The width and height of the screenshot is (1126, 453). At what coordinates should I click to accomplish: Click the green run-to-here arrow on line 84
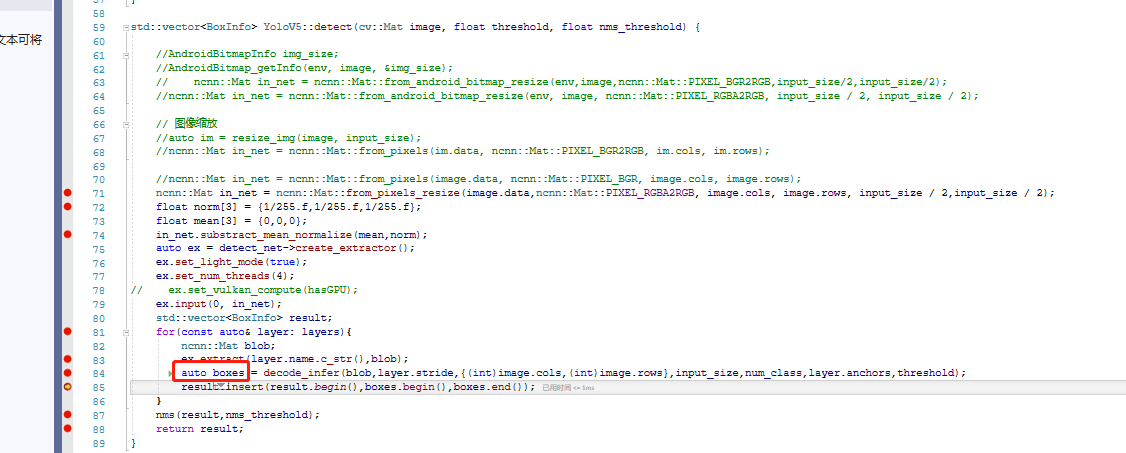pyautogui.click(x=171, y=374)
